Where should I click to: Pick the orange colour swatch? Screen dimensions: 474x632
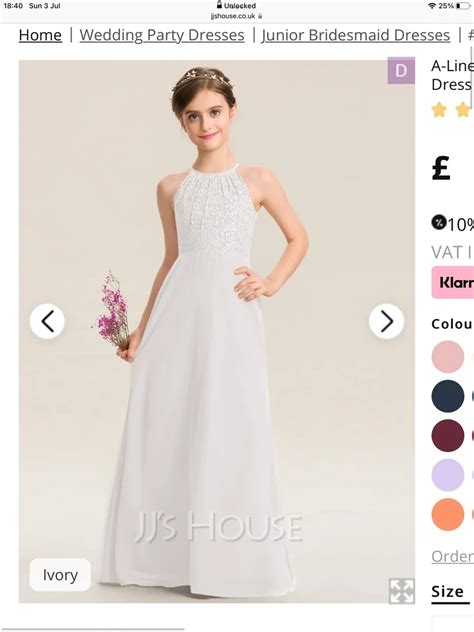pos(447,514)
